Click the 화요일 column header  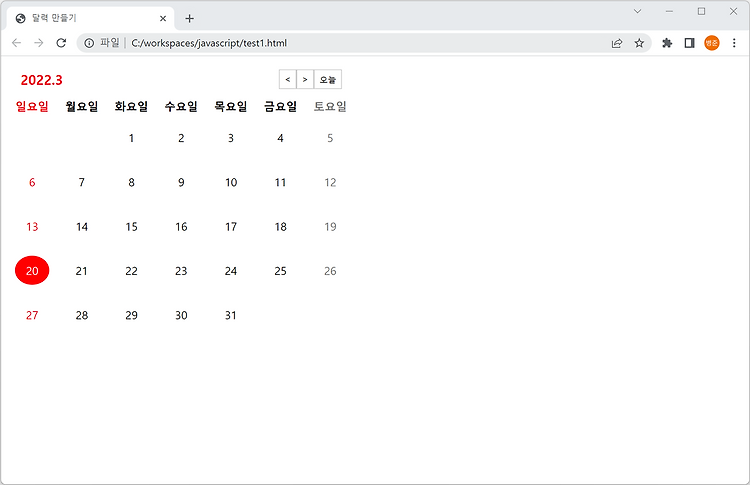point(132,106)
